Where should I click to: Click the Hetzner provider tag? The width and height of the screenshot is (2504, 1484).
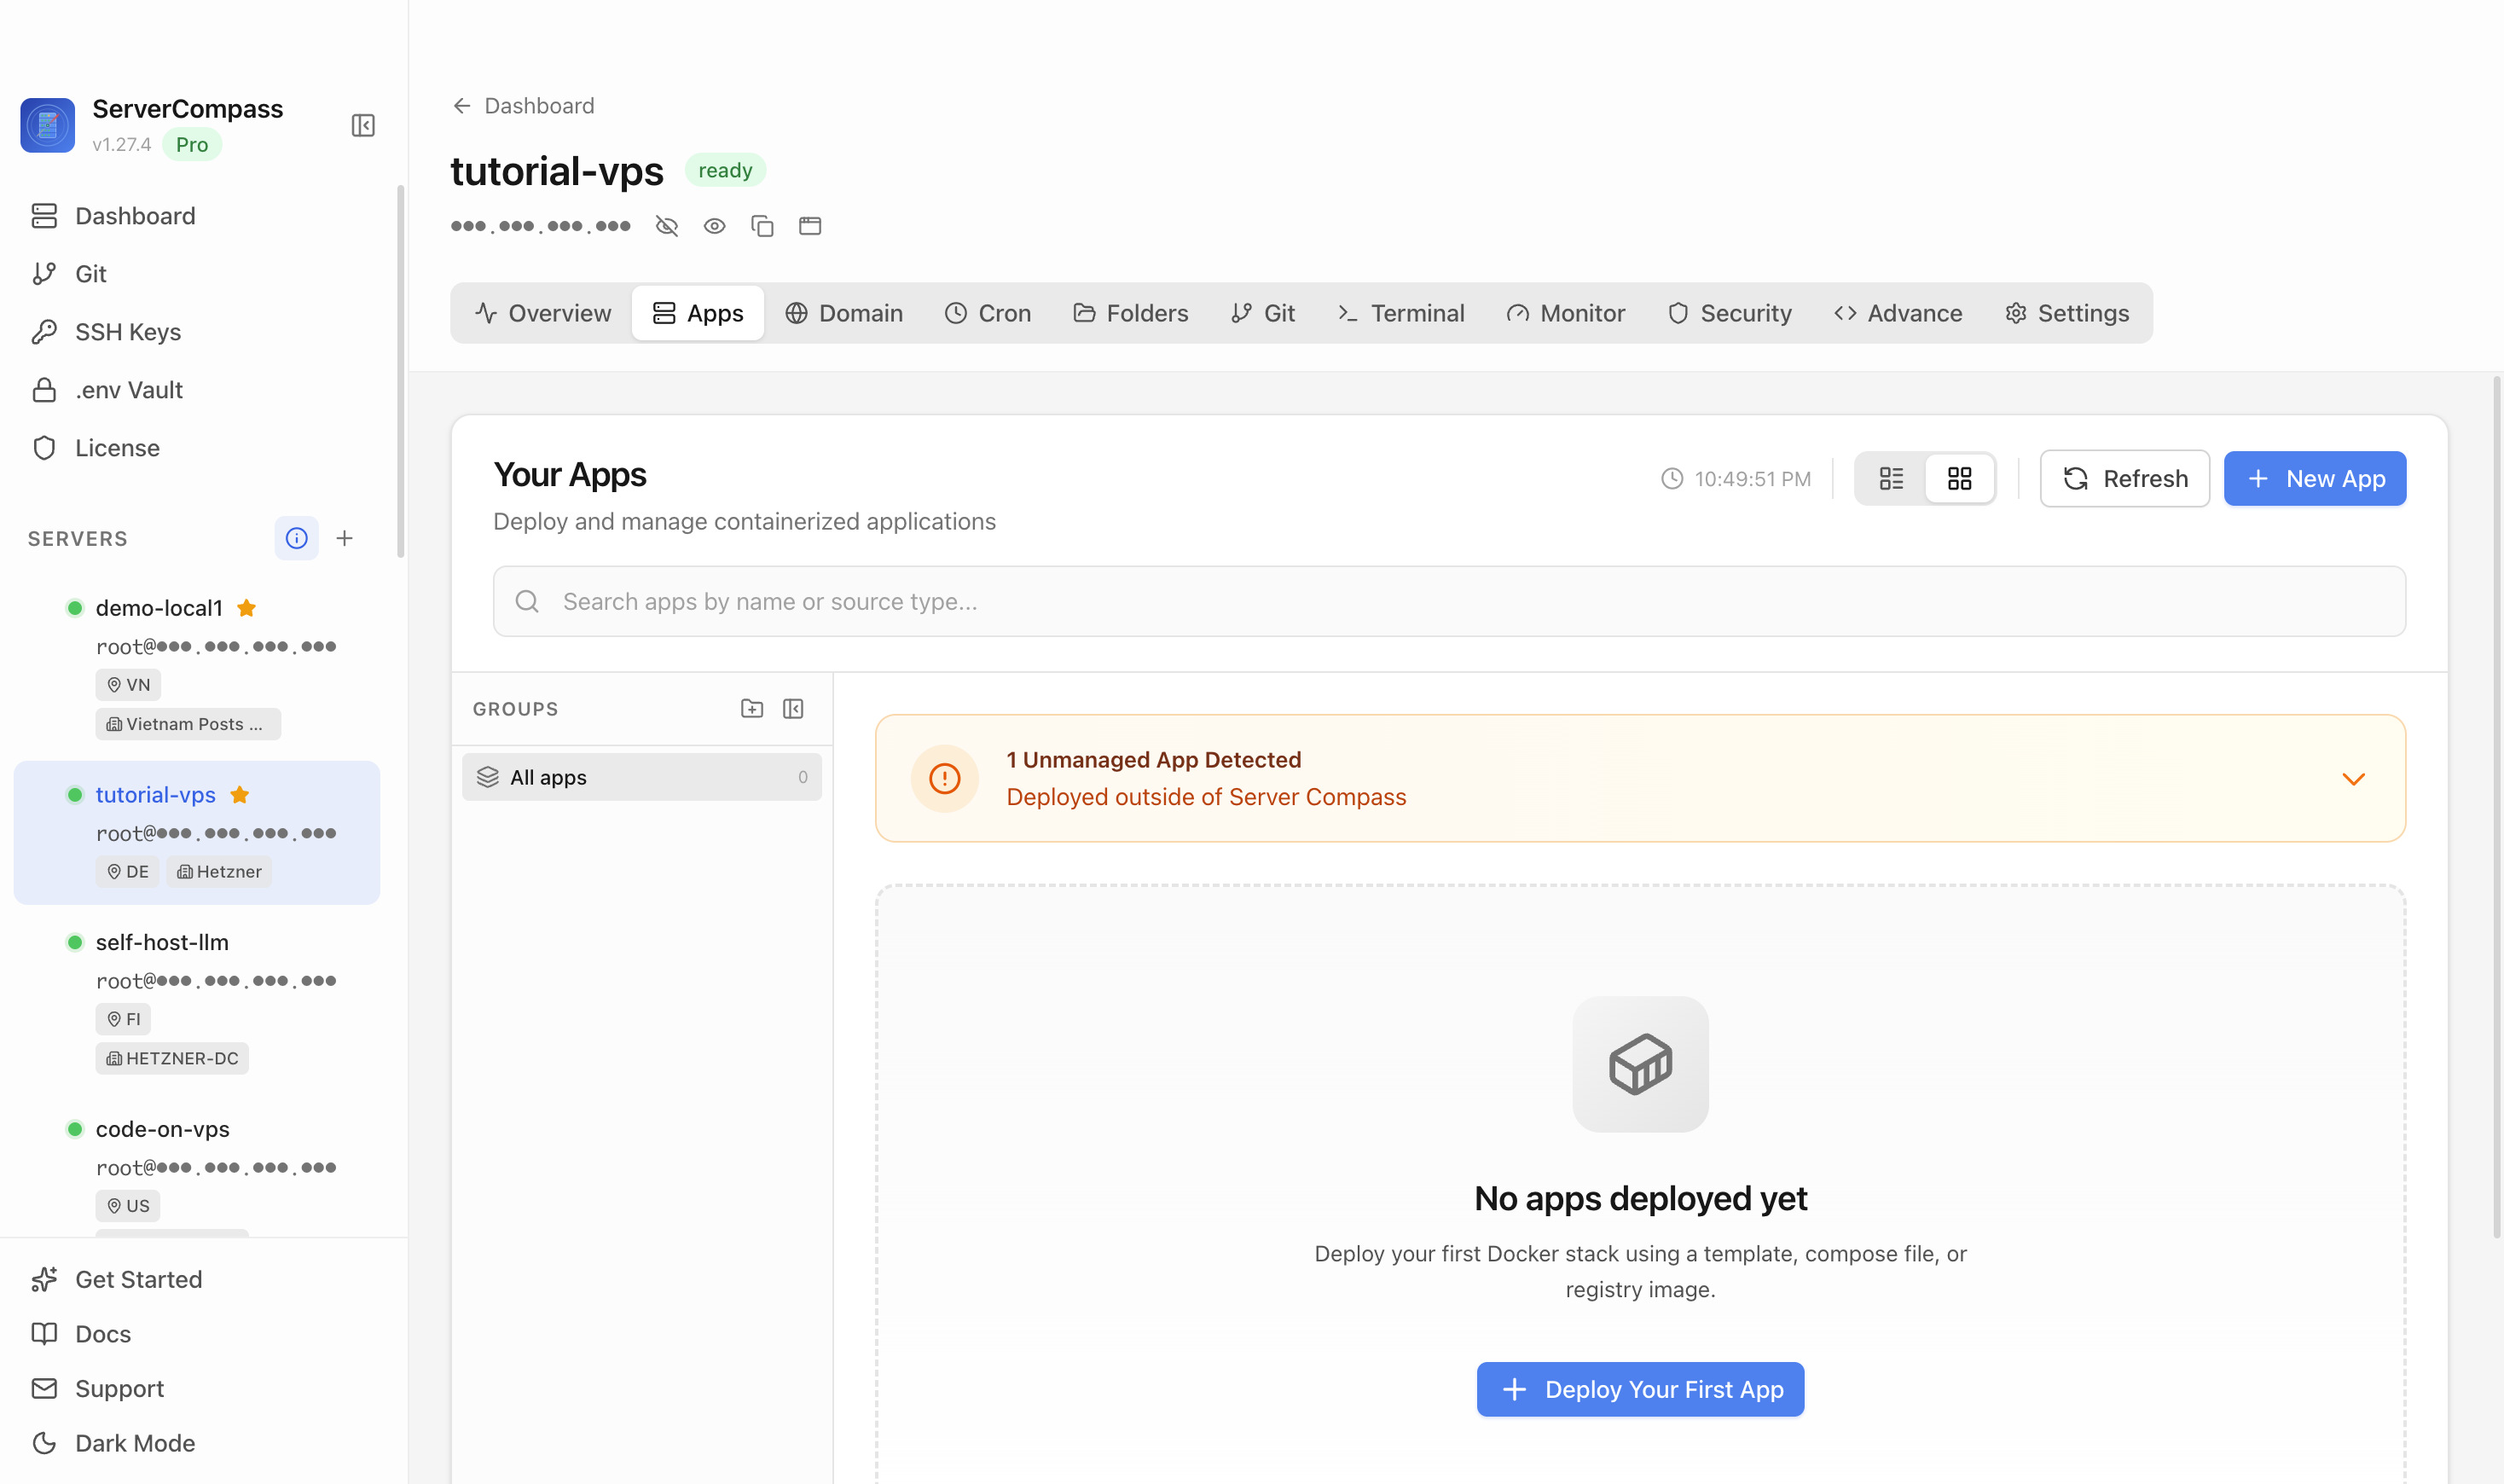click(219, 872)
